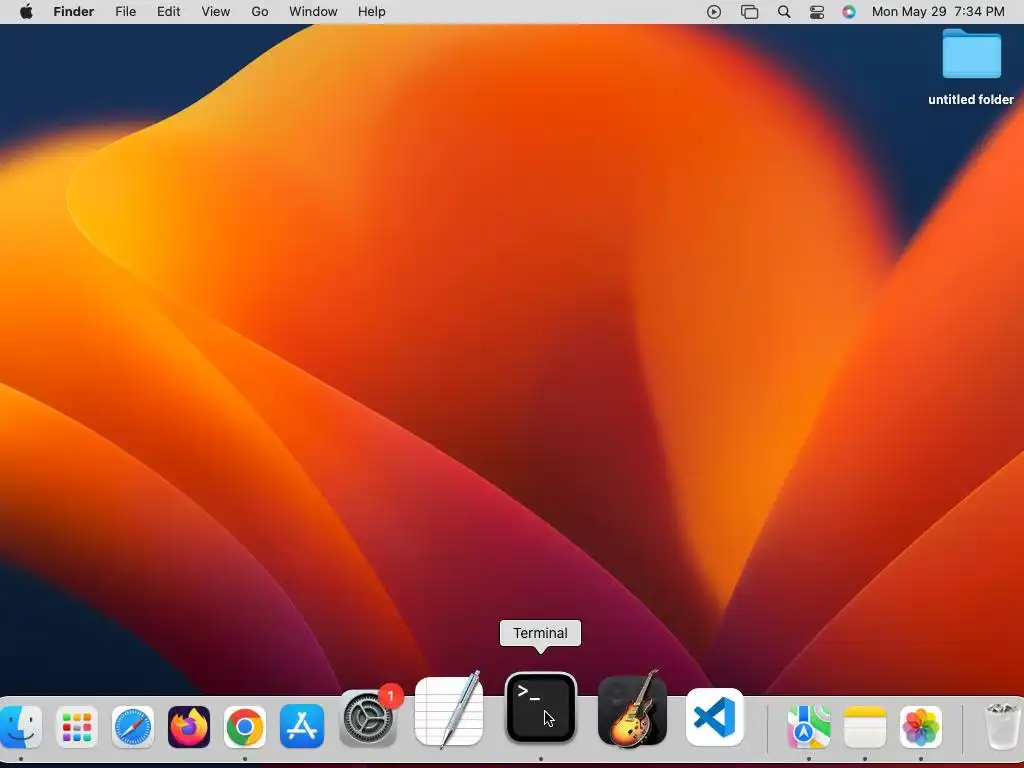1024x768 pixels.
Task: Launch Firefox from the Dock
Action: pyautogui.click(x=189, y=726)
